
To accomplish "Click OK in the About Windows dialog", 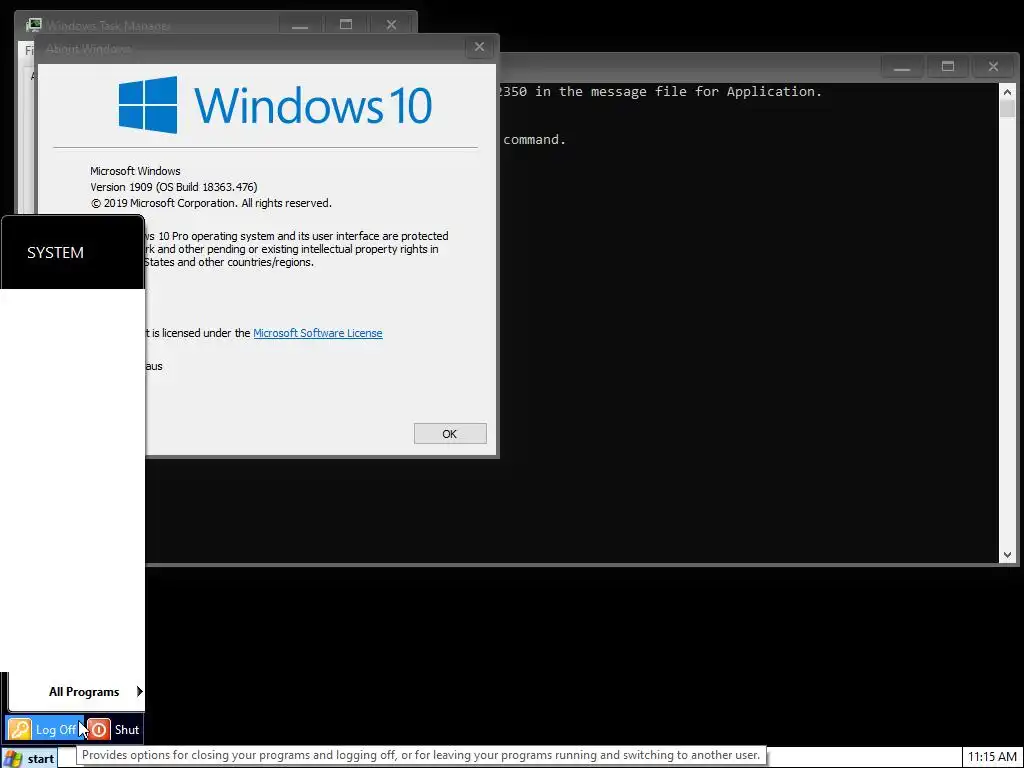I will click(450, 434).
